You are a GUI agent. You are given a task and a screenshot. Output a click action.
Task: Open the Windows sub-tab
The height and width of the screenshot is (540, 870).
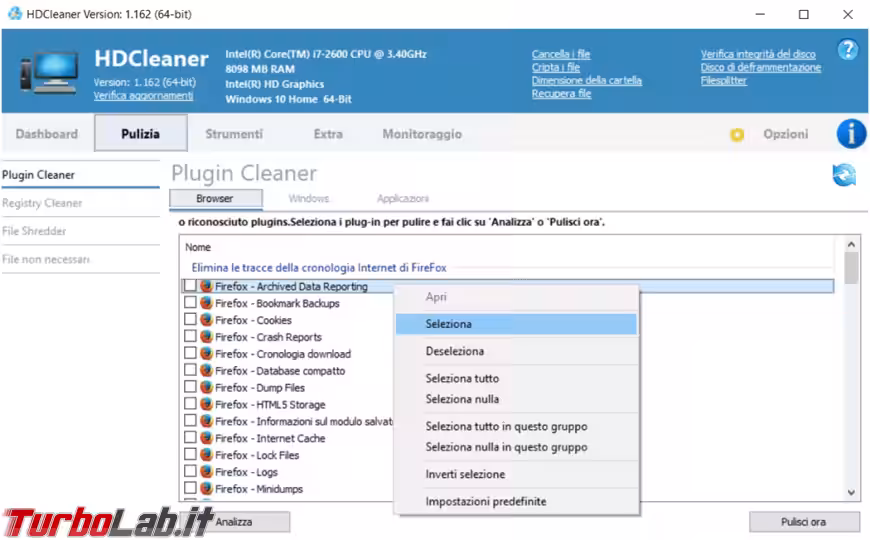[308, 198]
